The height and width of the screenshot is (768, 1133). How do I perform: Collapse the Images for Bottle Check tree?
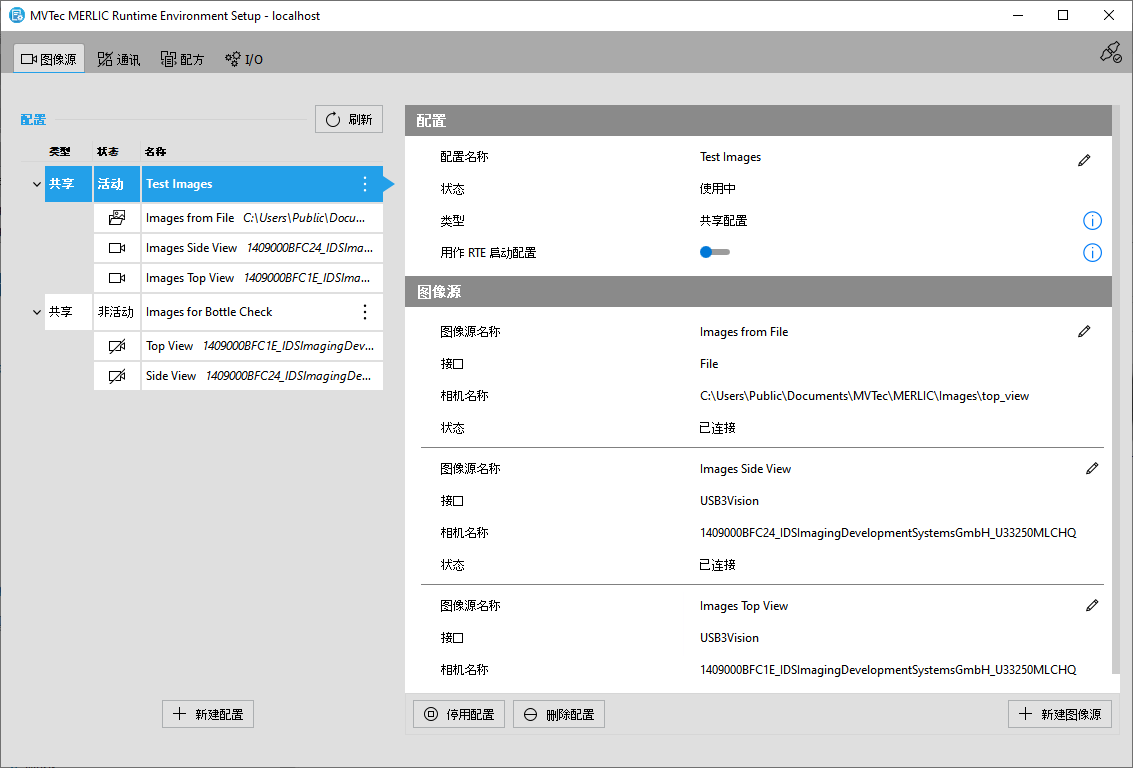click(x=37, y=313)
